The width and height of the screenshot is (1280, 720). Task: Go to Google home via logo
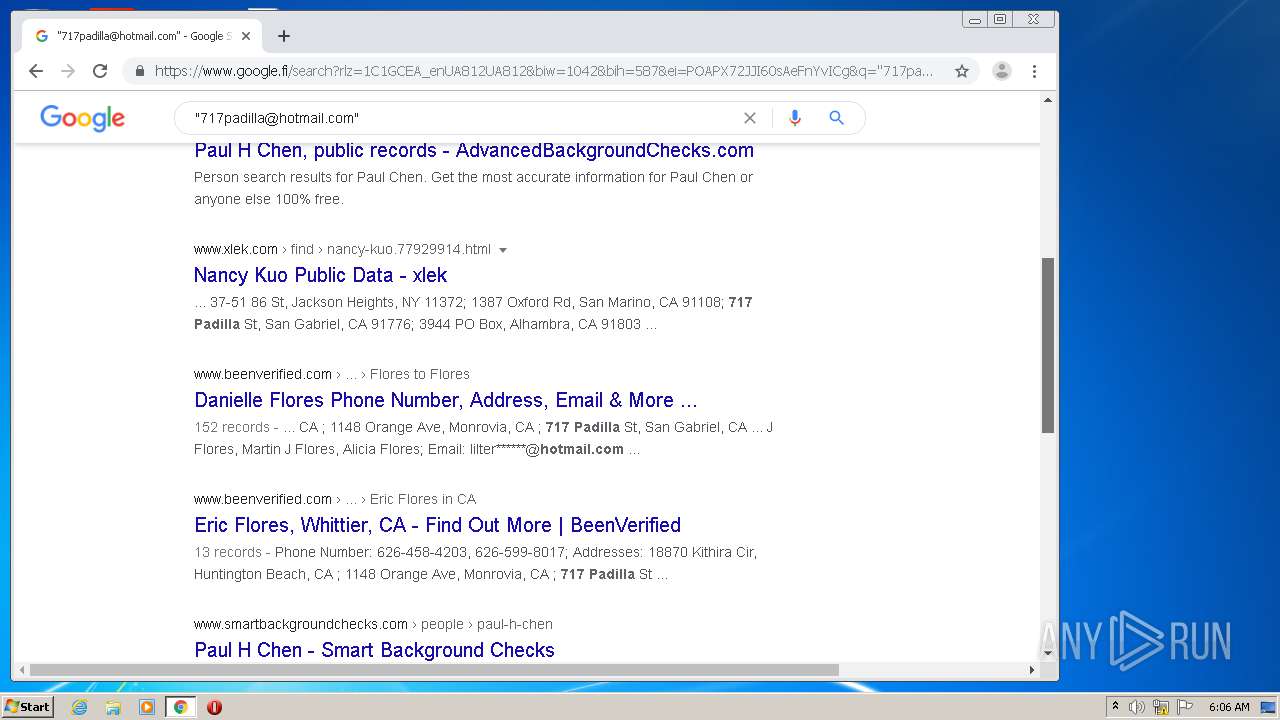(x=83, y=118)
